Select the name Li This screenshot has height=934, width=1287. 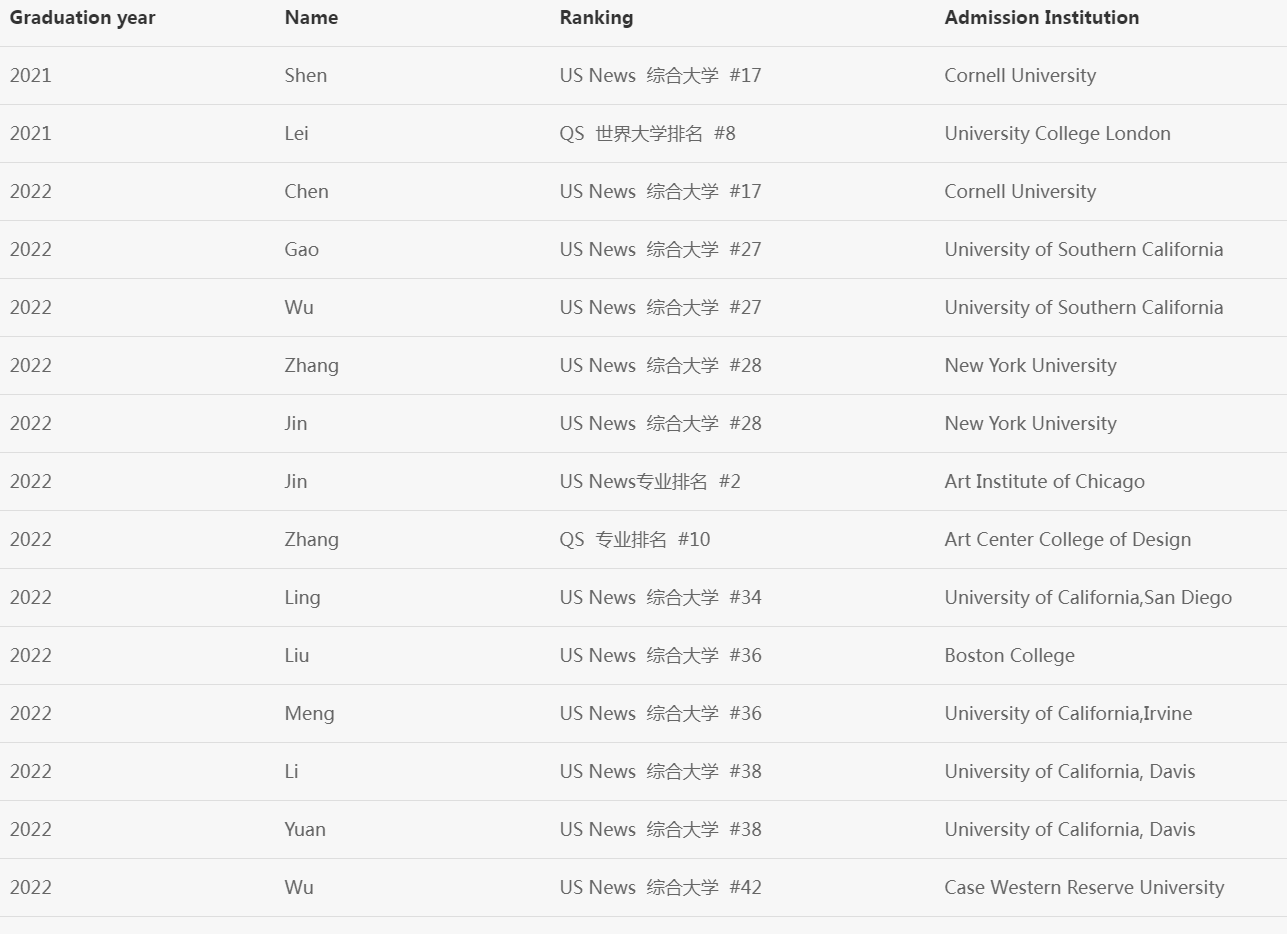pyautogui.click(x=292, y=772)
